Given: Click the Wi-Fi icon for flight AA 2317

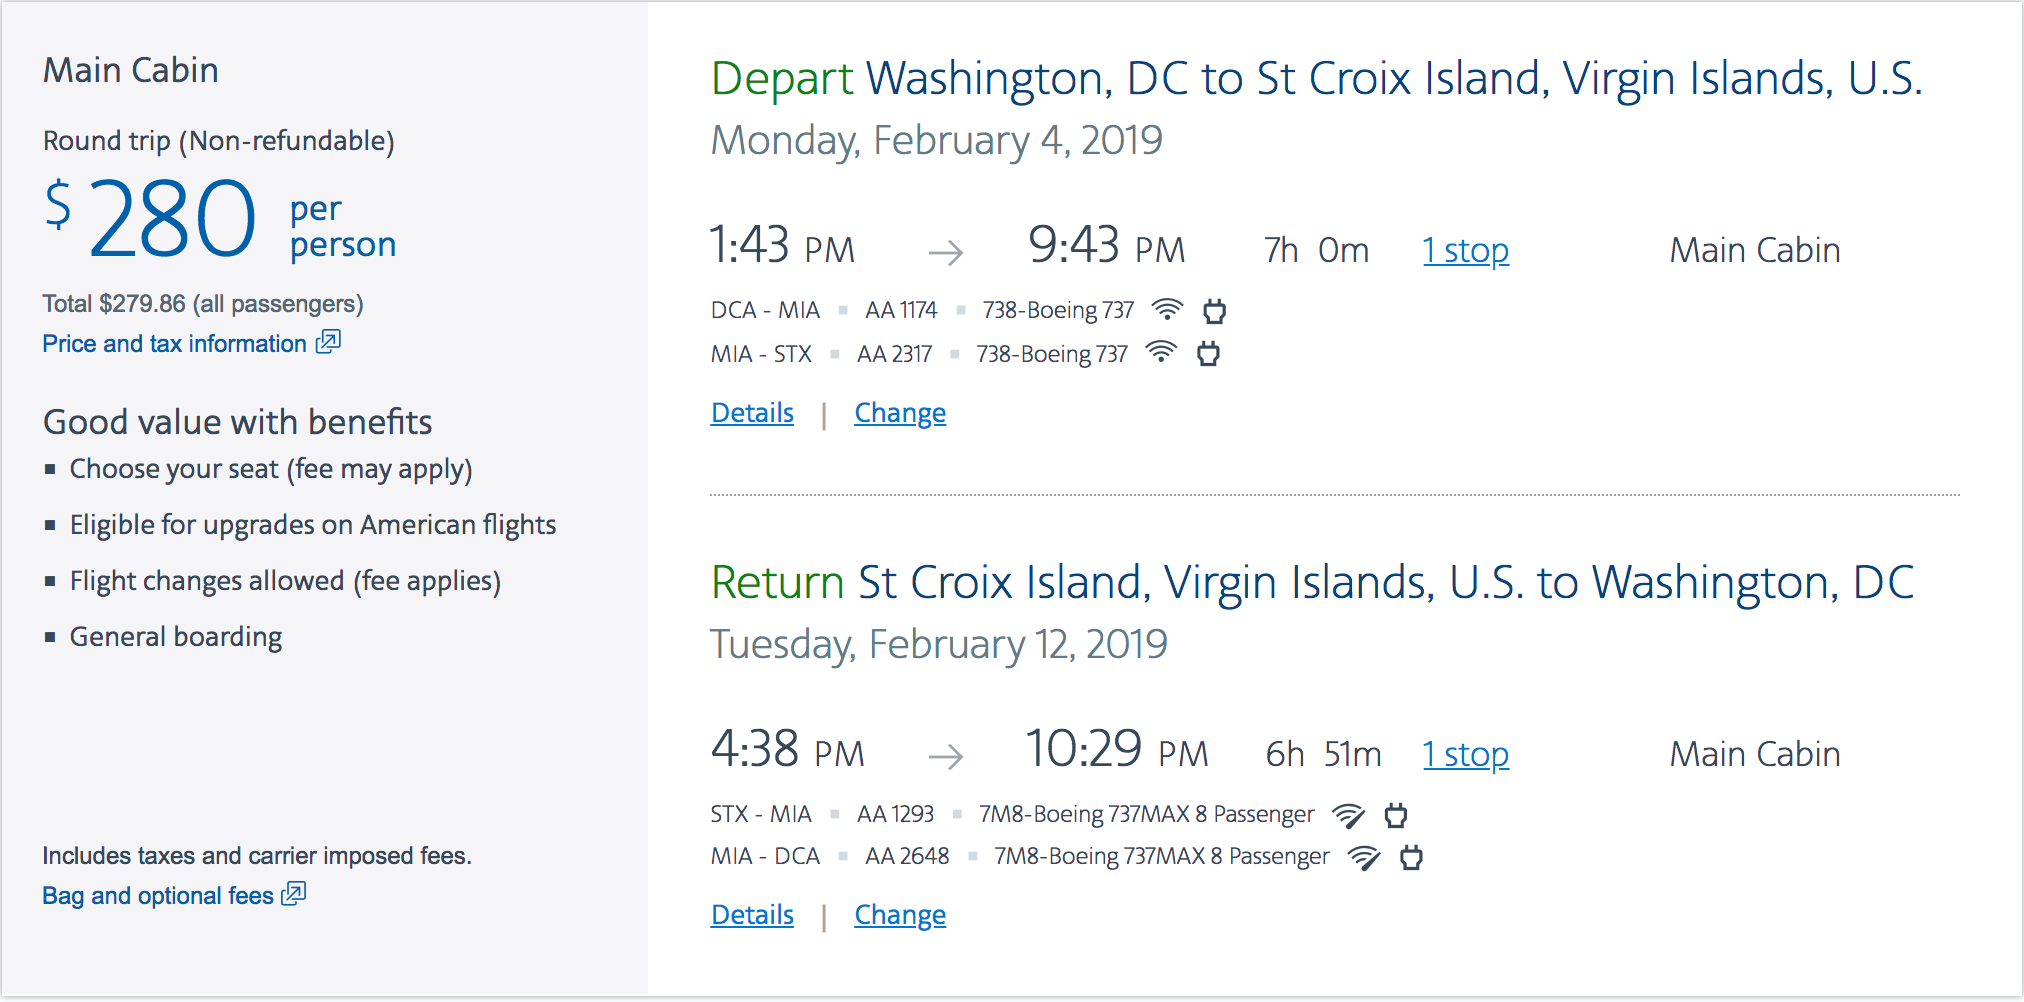Looking at the screenshot, I should pos(1161,353).
